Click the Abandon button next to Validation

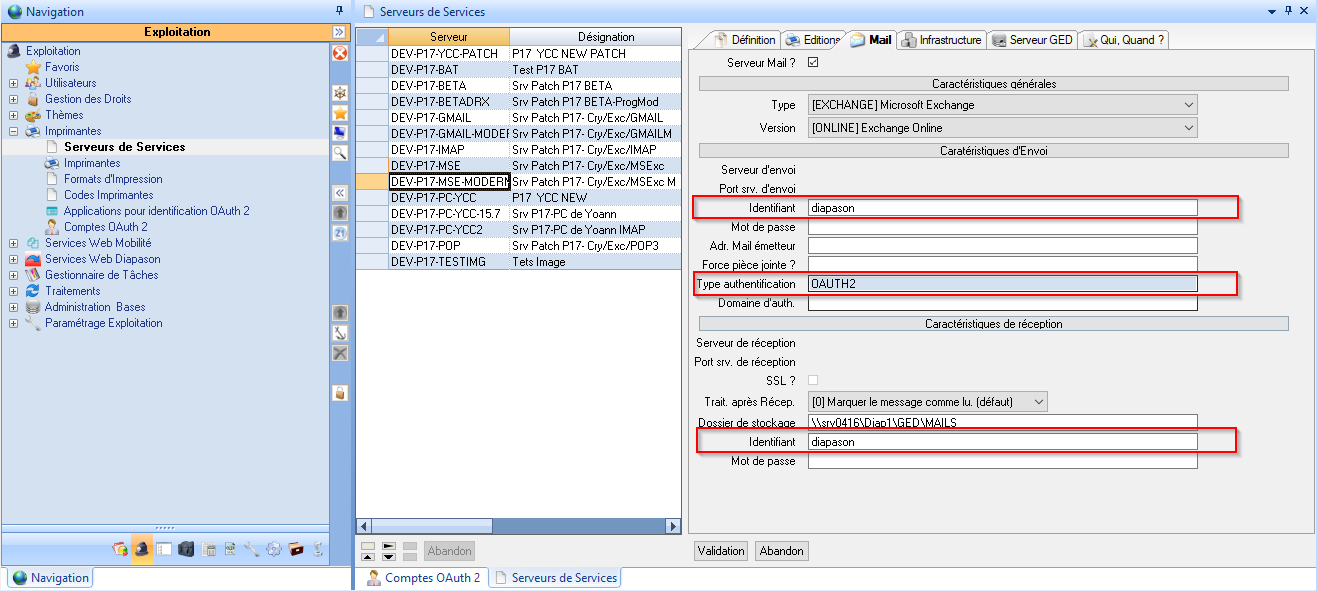[781, 551]
